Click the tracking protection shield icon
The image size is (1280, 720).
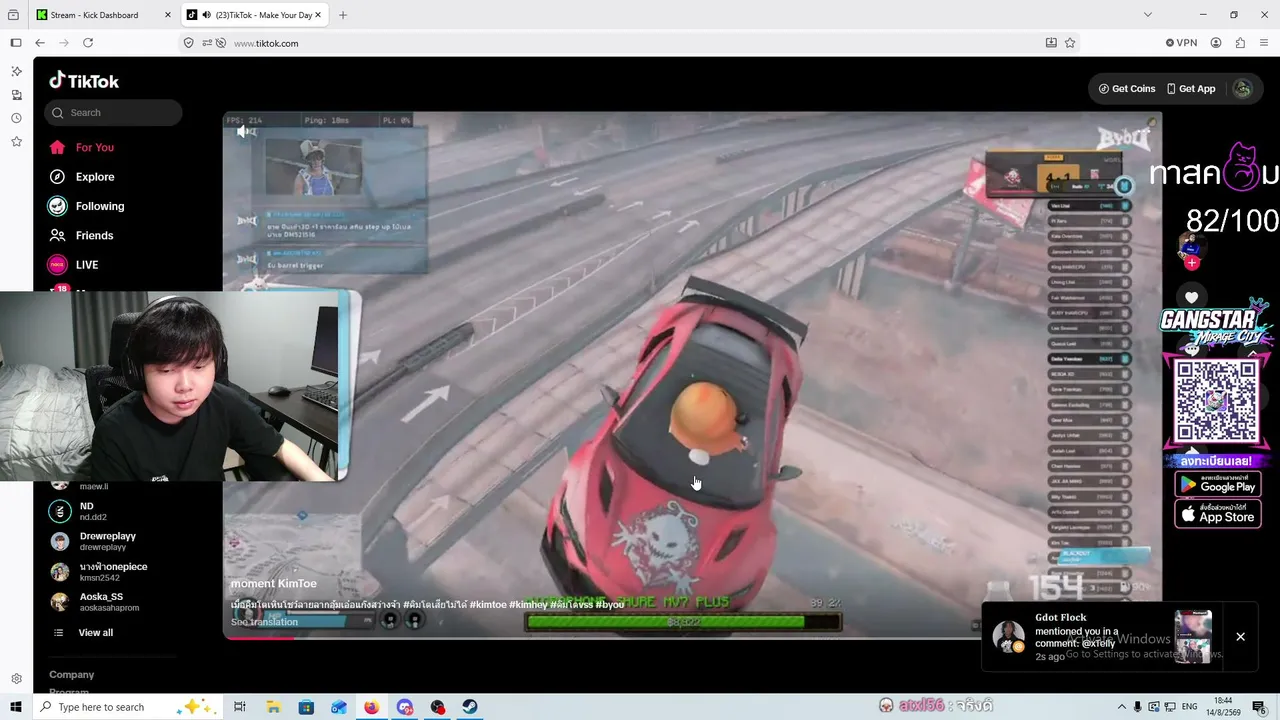188,43
